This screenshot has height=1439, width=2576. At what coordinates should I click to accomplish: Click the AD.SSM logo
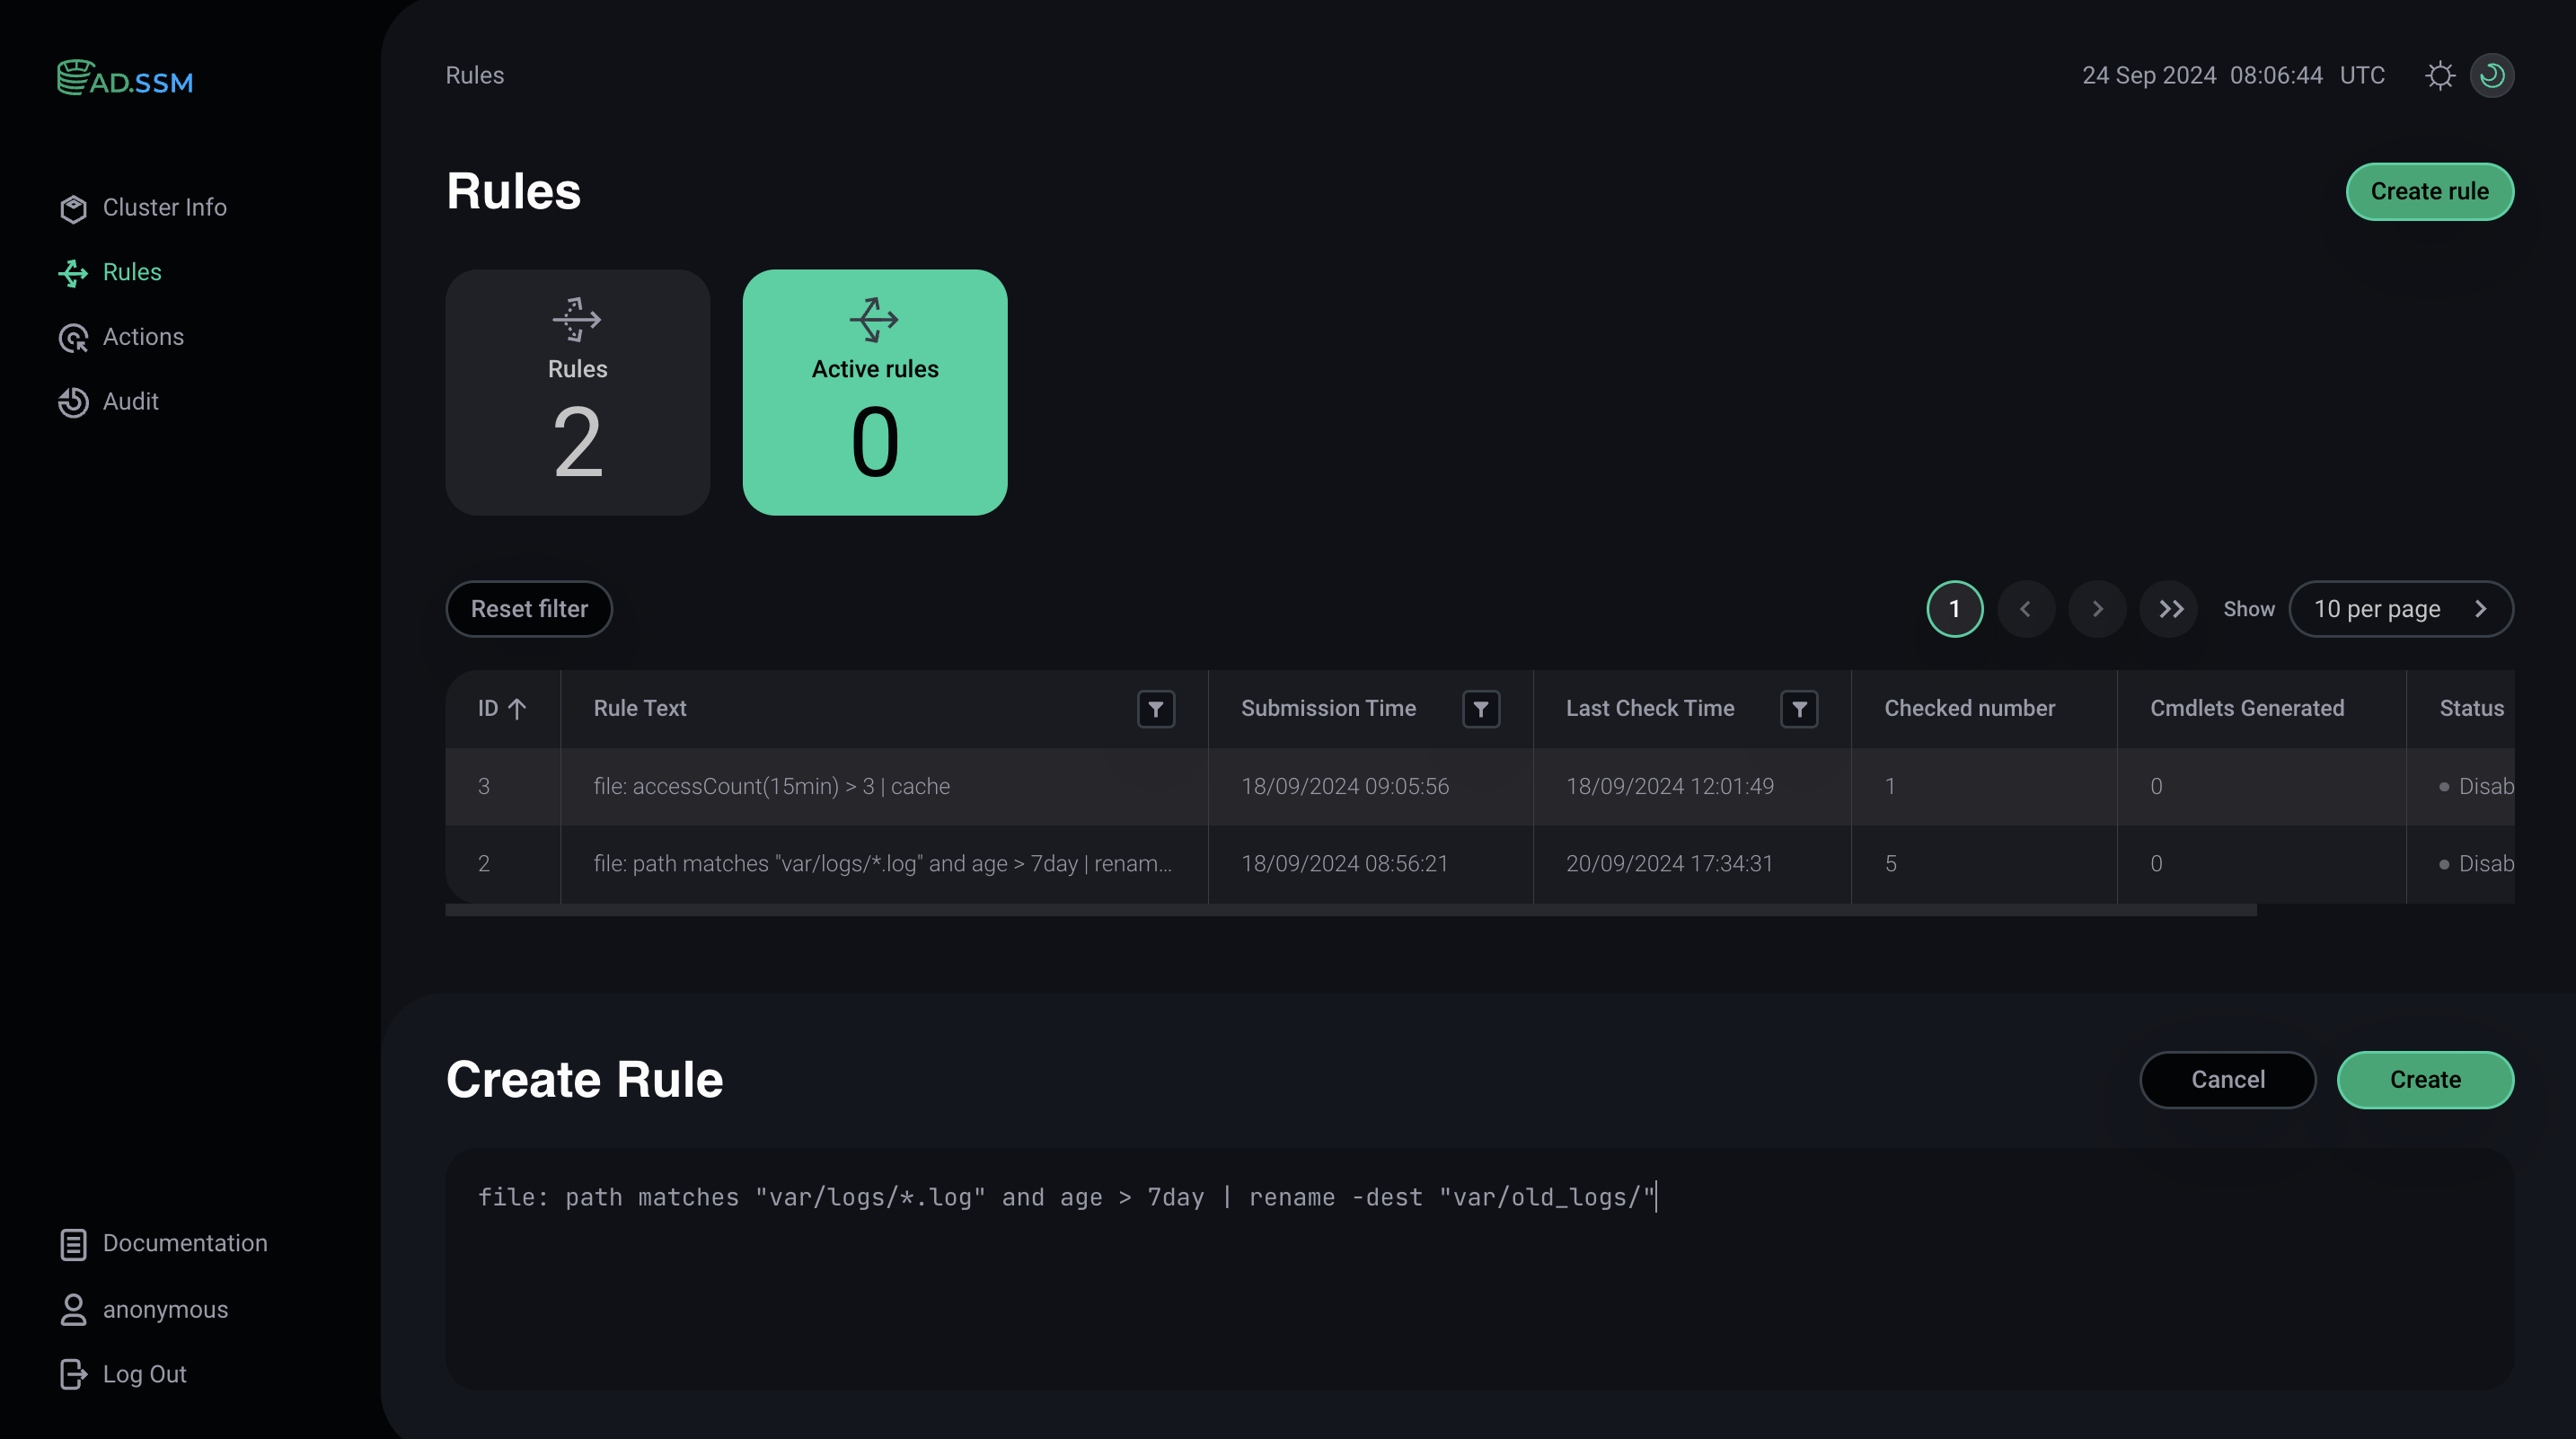coord(125,78)
